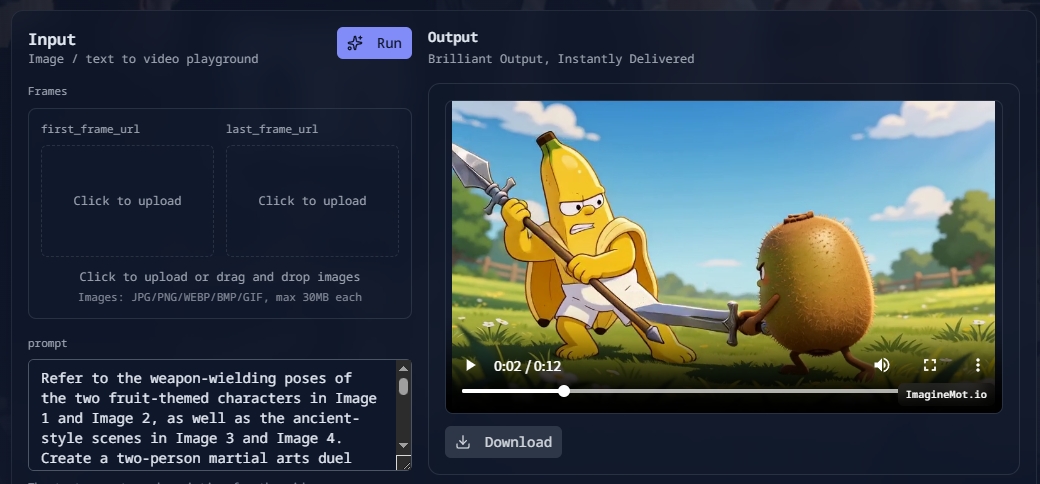Upload an image to first_frame_url box
Viewport: 1040px width, 484px height.
coord(127,201)
